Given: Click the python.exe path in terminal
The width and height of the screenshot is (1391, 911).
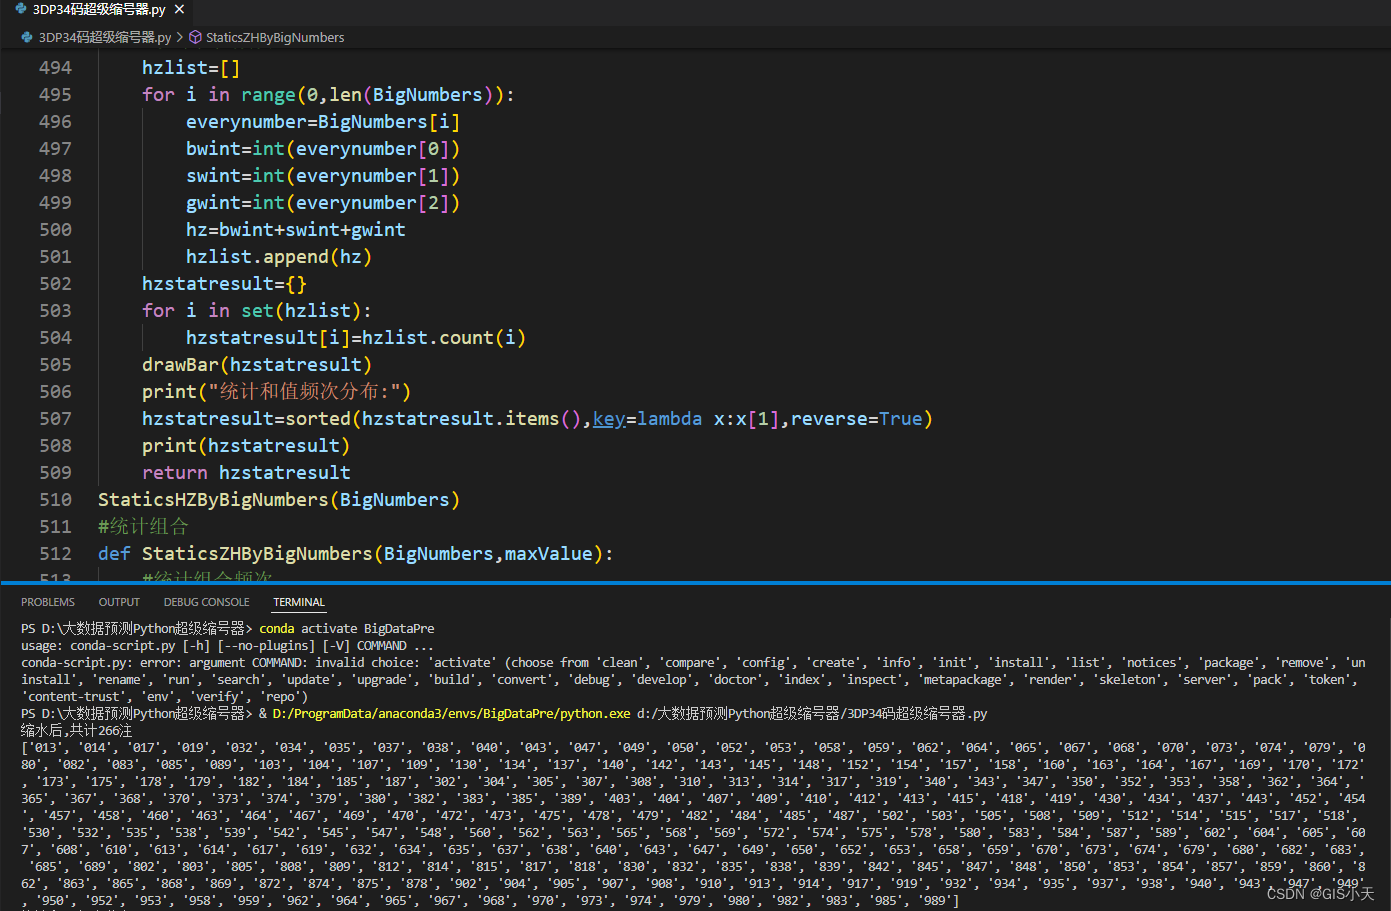Looking at the screenshot, I should pyautogui.click(x=452, y=714).
